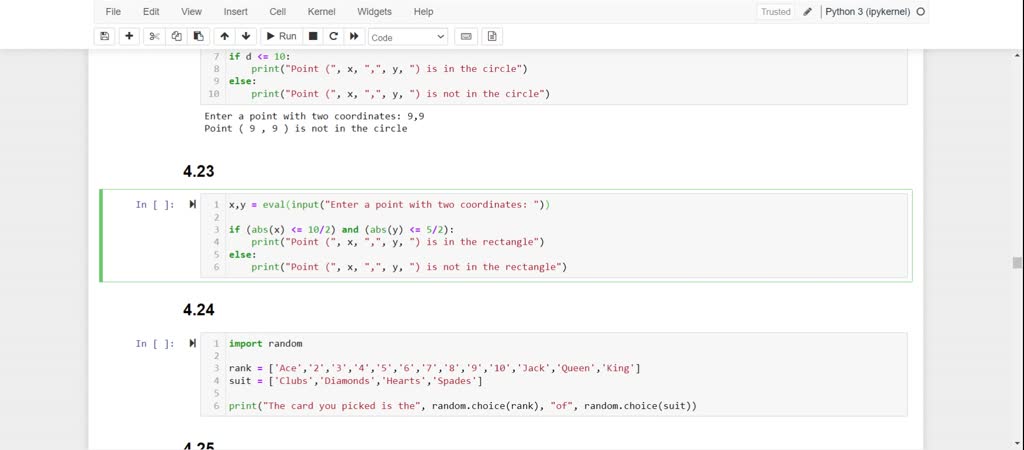This screenshot has height=450, width=1024.
Task: Open the File menu
Action: (113, 12)
